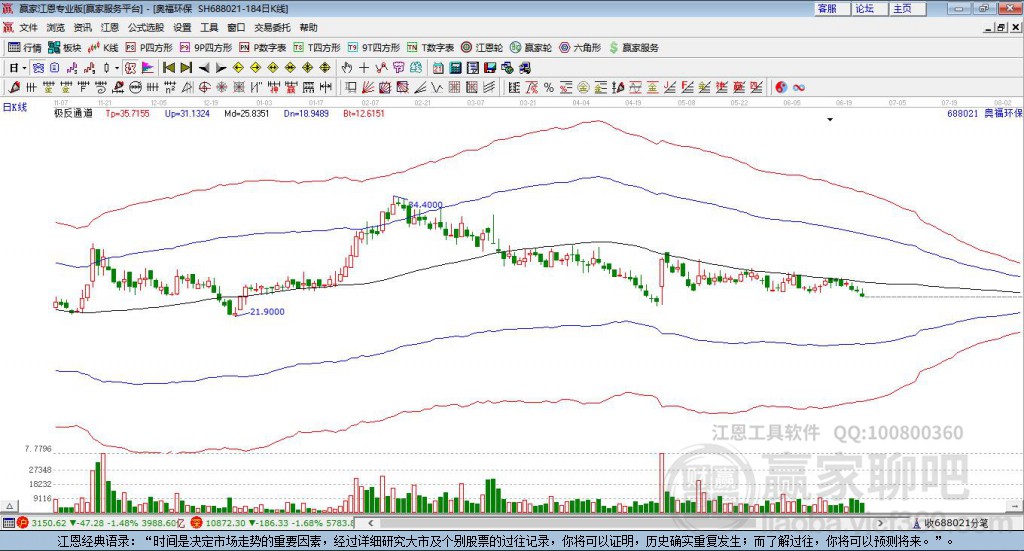Click the Tp=35.7155 indicator value

[127, 114]
